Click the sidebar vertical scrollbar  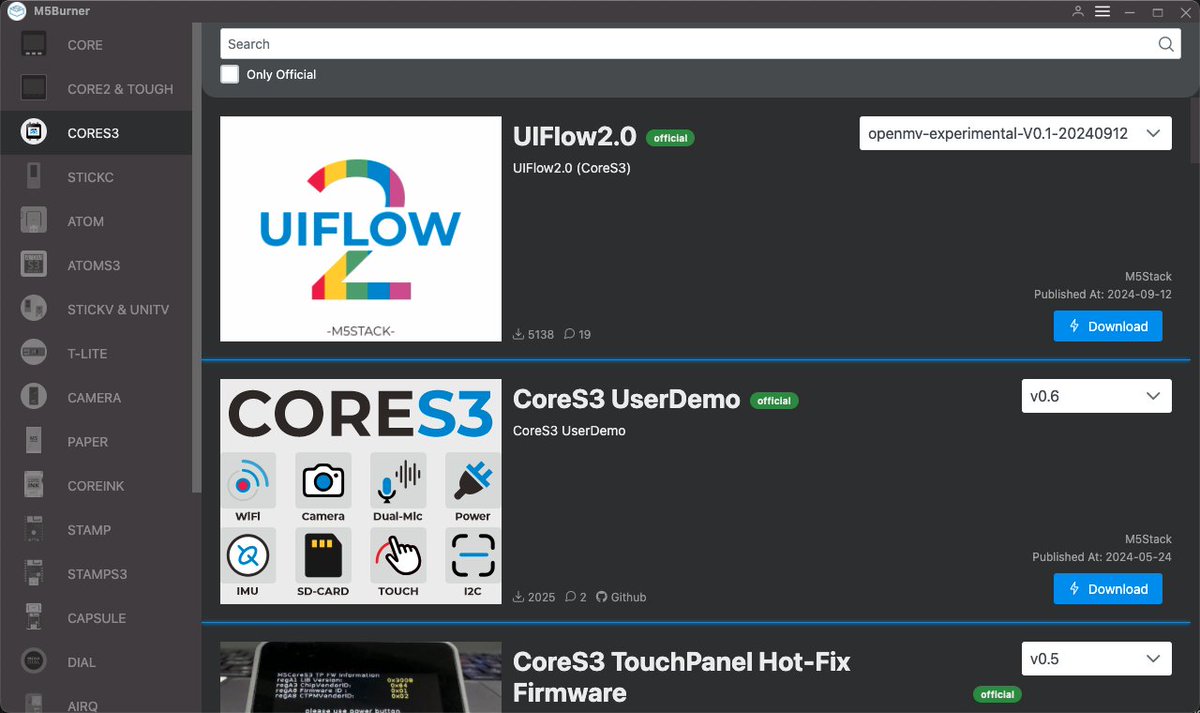[196, 256]
